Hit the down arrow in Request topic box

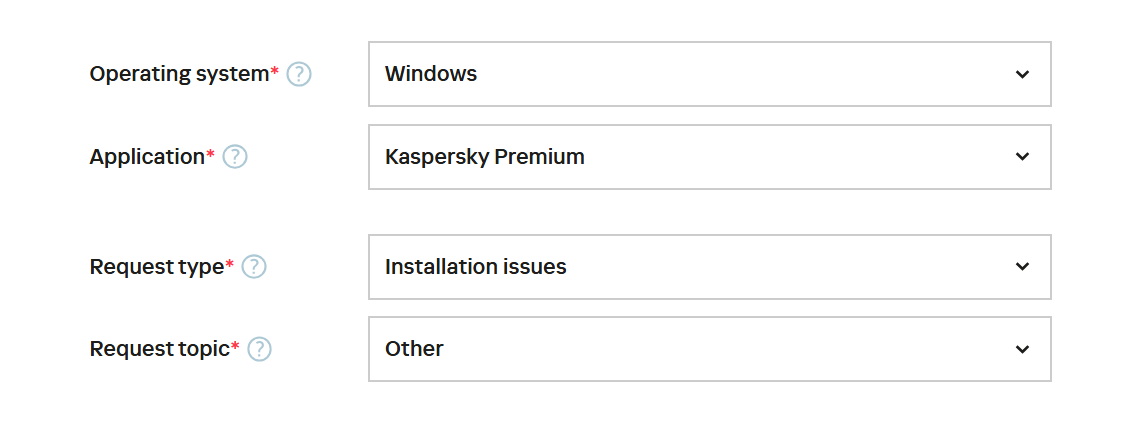(1022, 349)
